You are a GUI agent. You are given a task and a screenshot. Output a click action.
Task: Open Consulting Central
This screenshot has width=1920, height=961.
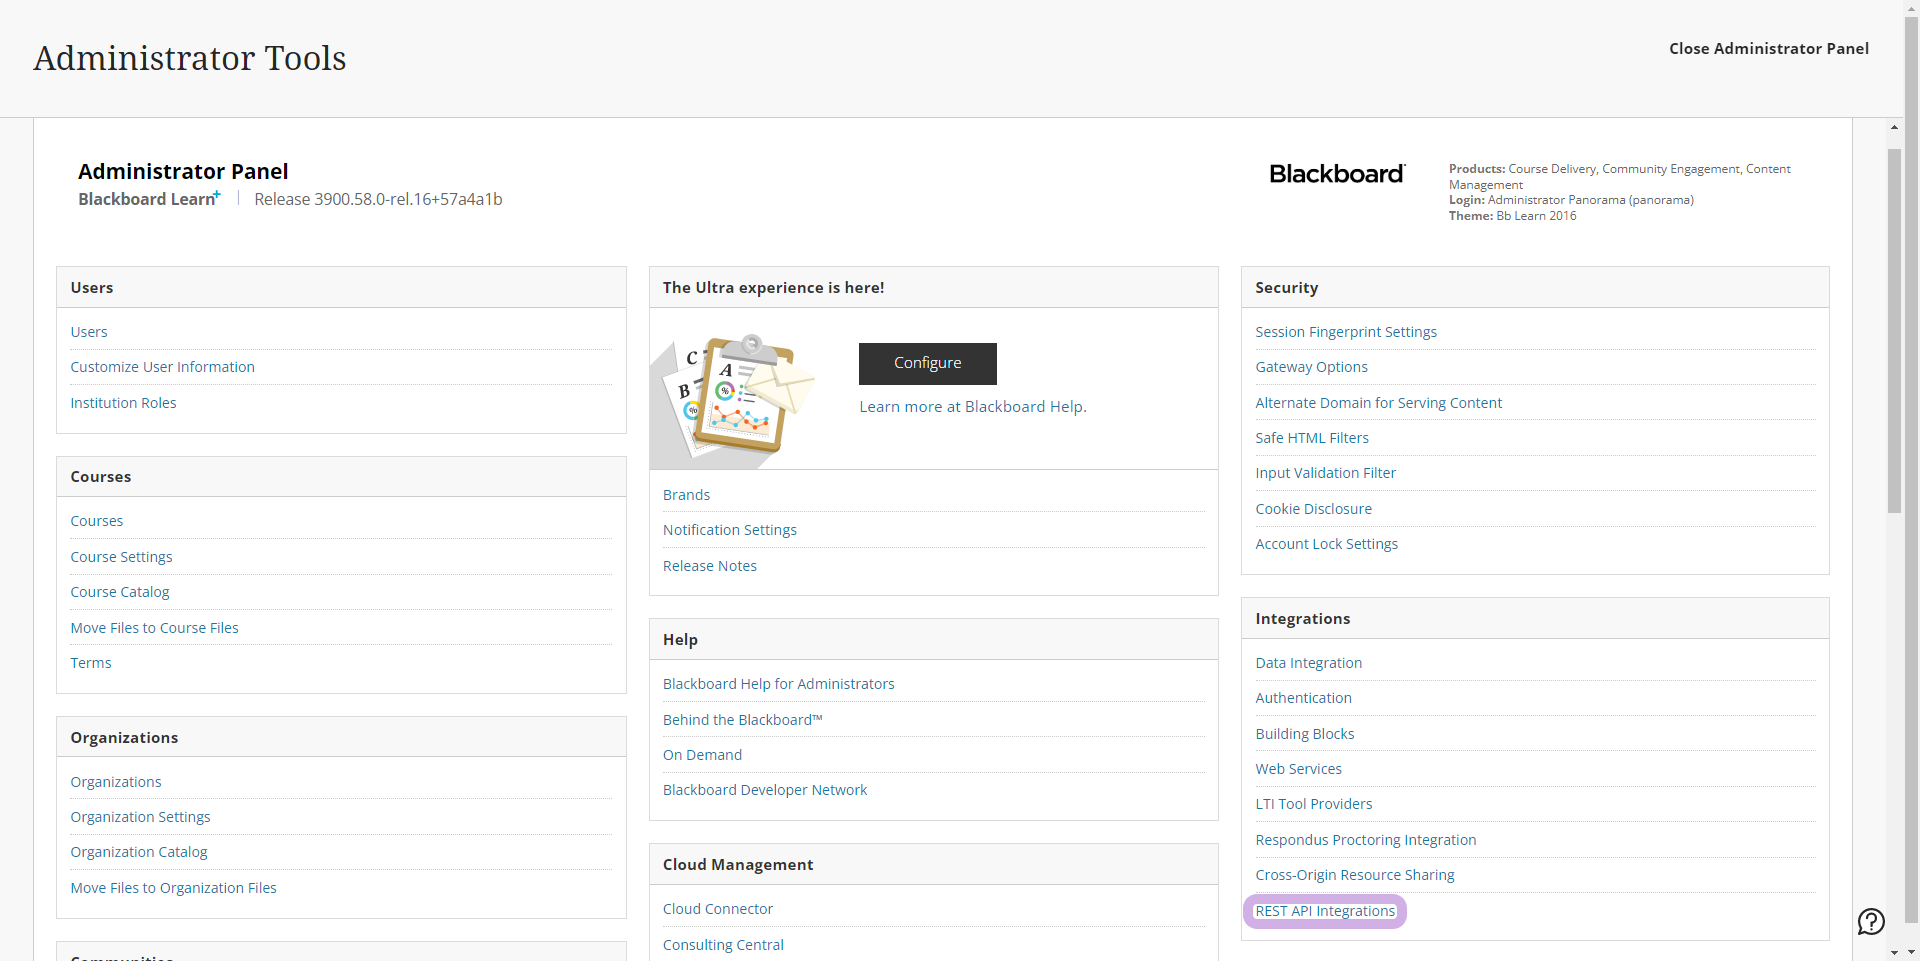(723, 945)
